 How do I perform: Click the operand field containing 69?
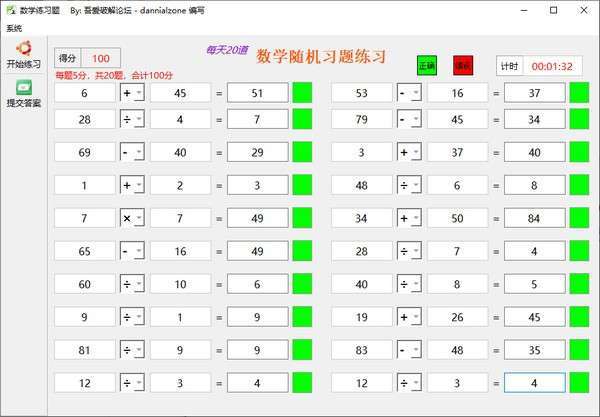click(x=85, y=152)
